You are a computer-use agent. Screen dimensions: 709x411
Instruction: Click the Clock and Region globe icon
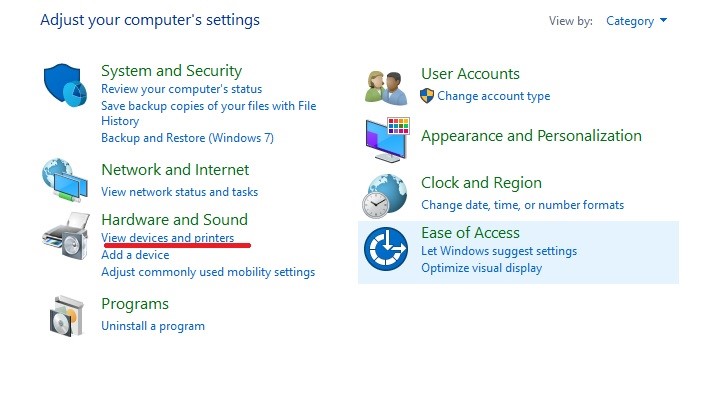point(384,196)
